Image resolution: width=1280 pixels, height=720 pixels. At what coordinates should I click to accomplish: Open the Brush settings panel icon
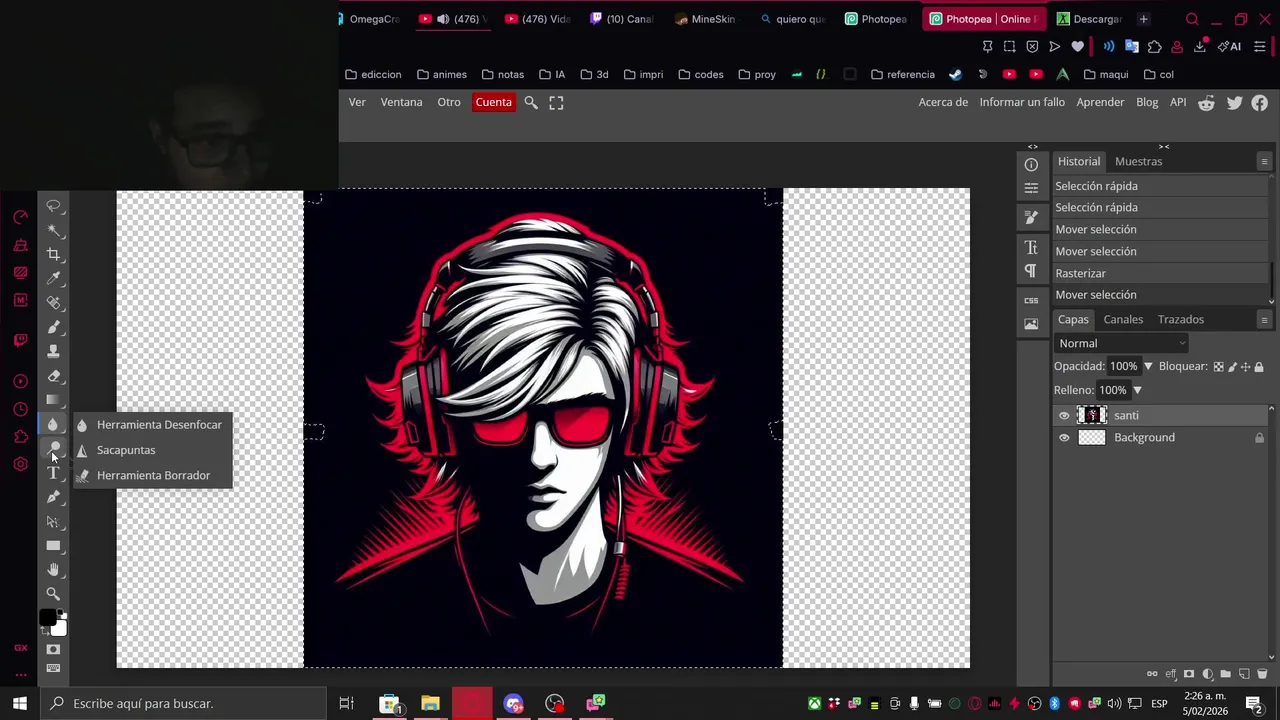click(x=1031, y=217)
